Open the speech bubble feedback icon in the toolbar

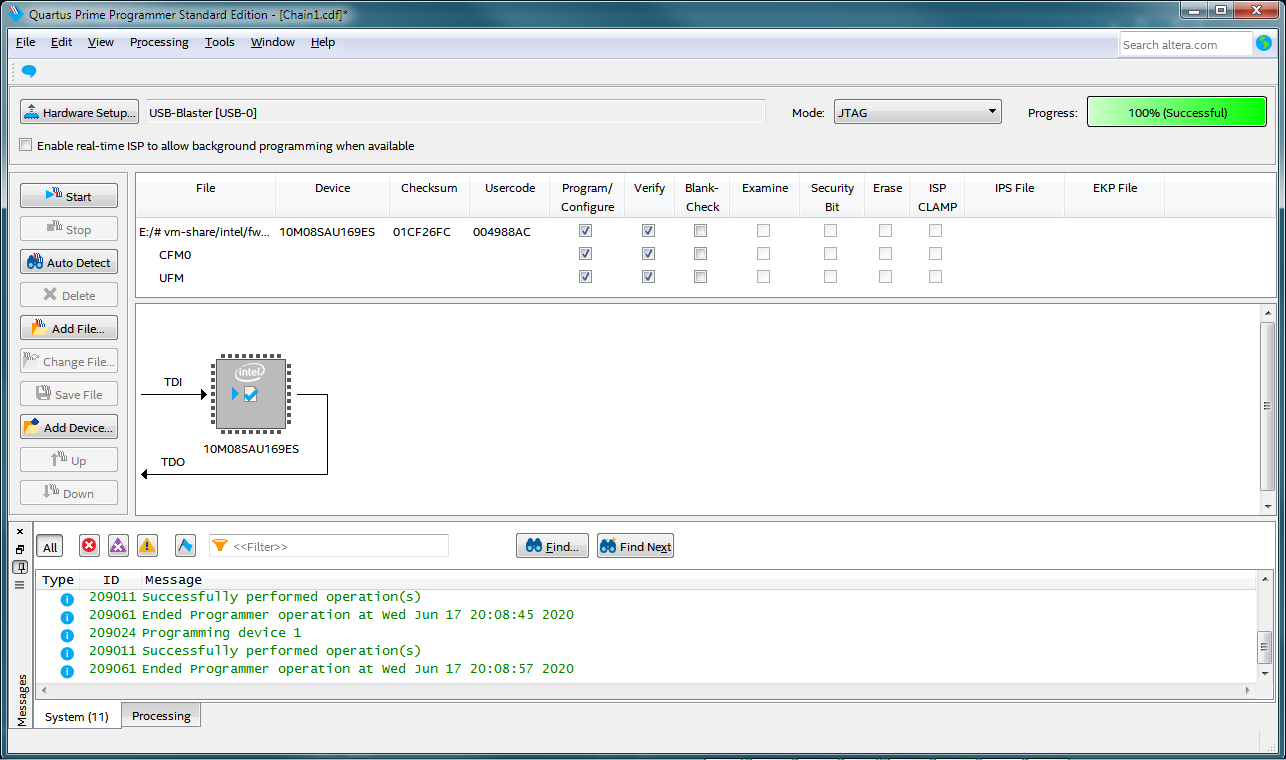29,71
